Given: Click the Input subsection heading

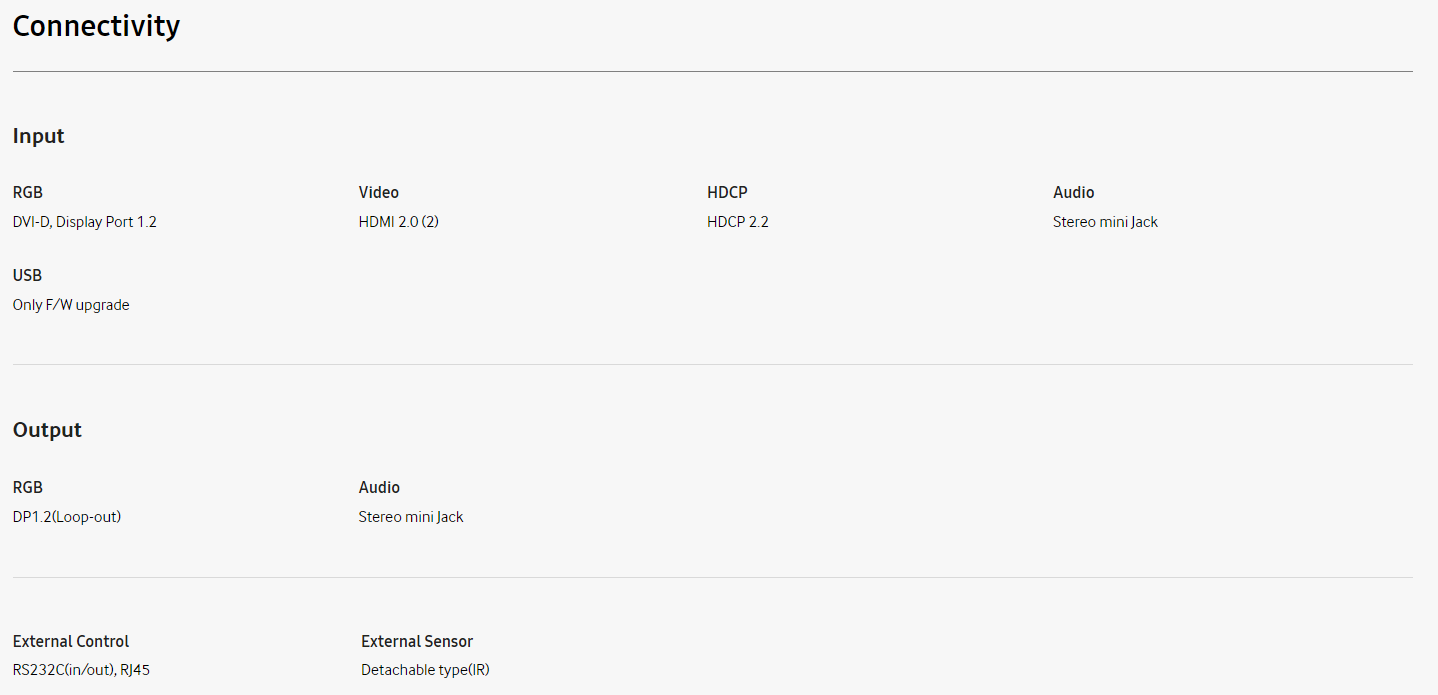Looking at the screenshot, I should click(x=38, y=136).
